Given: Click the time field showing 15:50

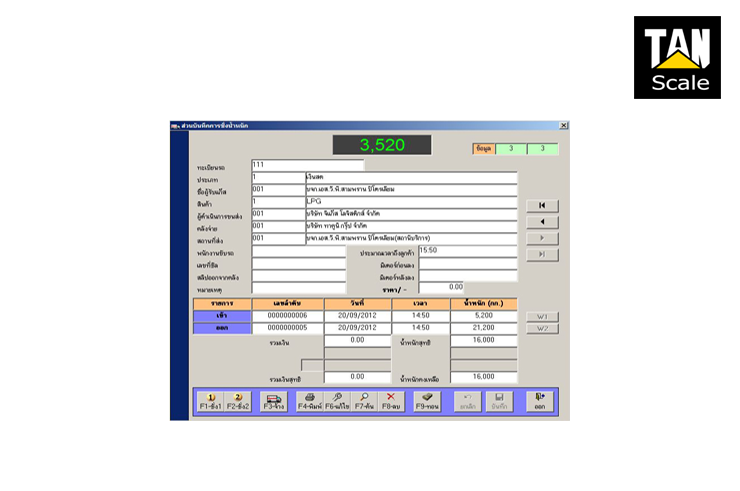Looking at the screenshot, I should (467, 250).
